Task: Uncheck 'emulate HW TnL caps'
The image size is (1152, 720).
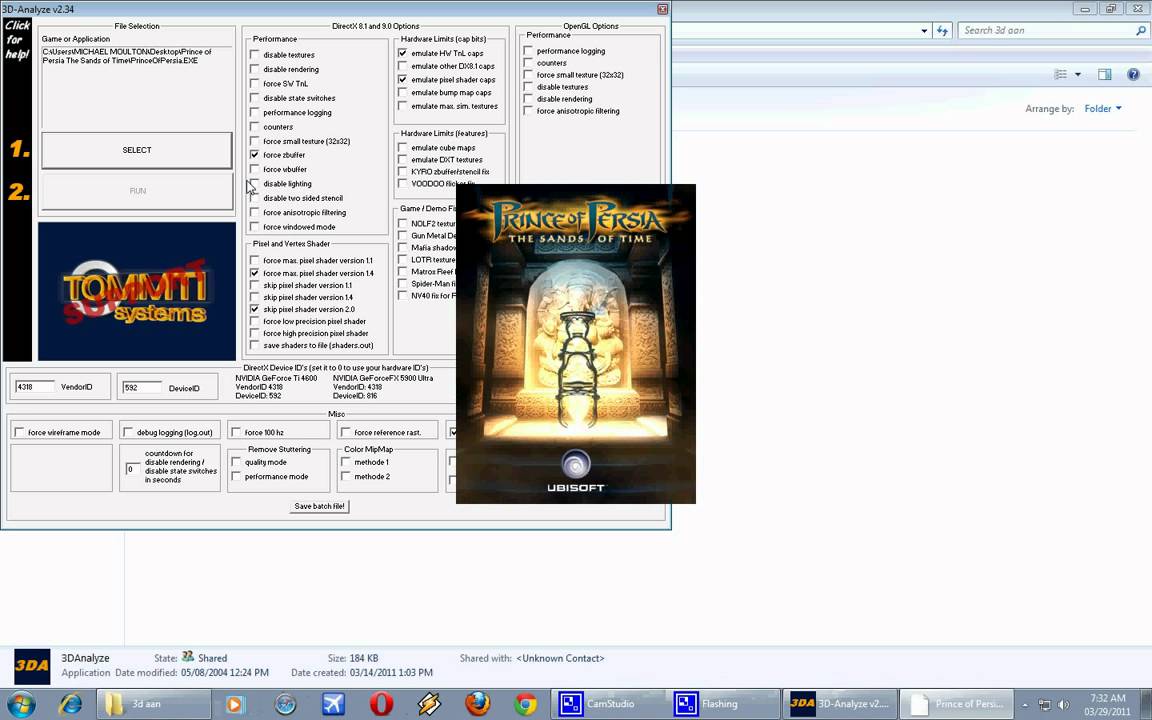Action: [x=403, y=53]
